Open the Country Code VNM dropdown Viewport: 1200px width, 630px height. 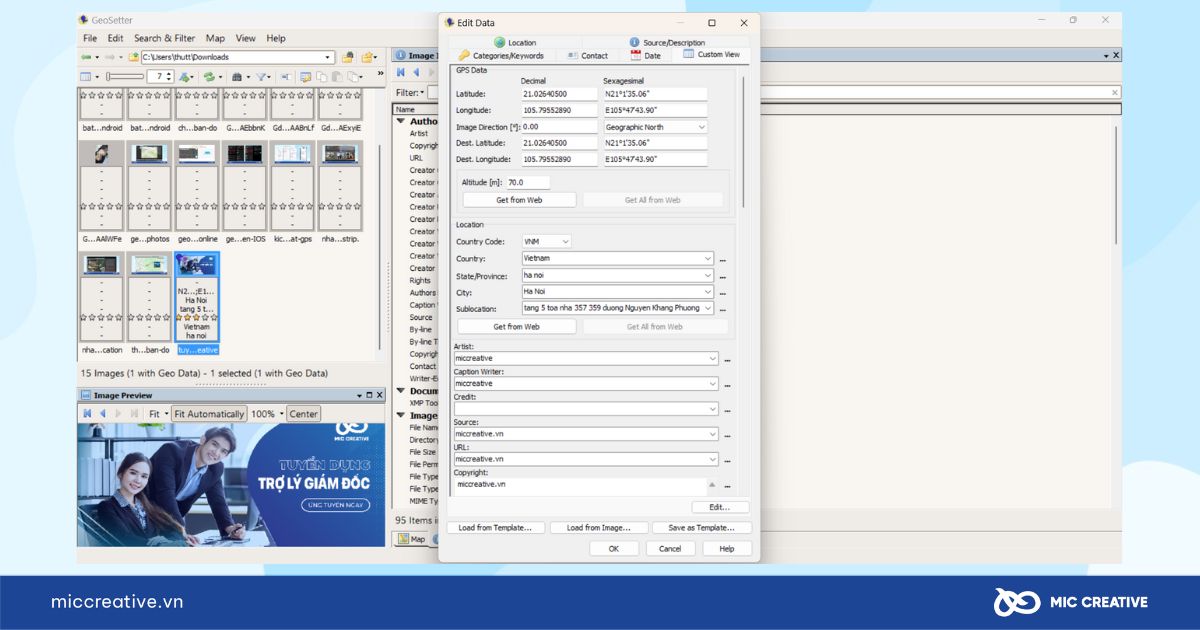(566, 242)
